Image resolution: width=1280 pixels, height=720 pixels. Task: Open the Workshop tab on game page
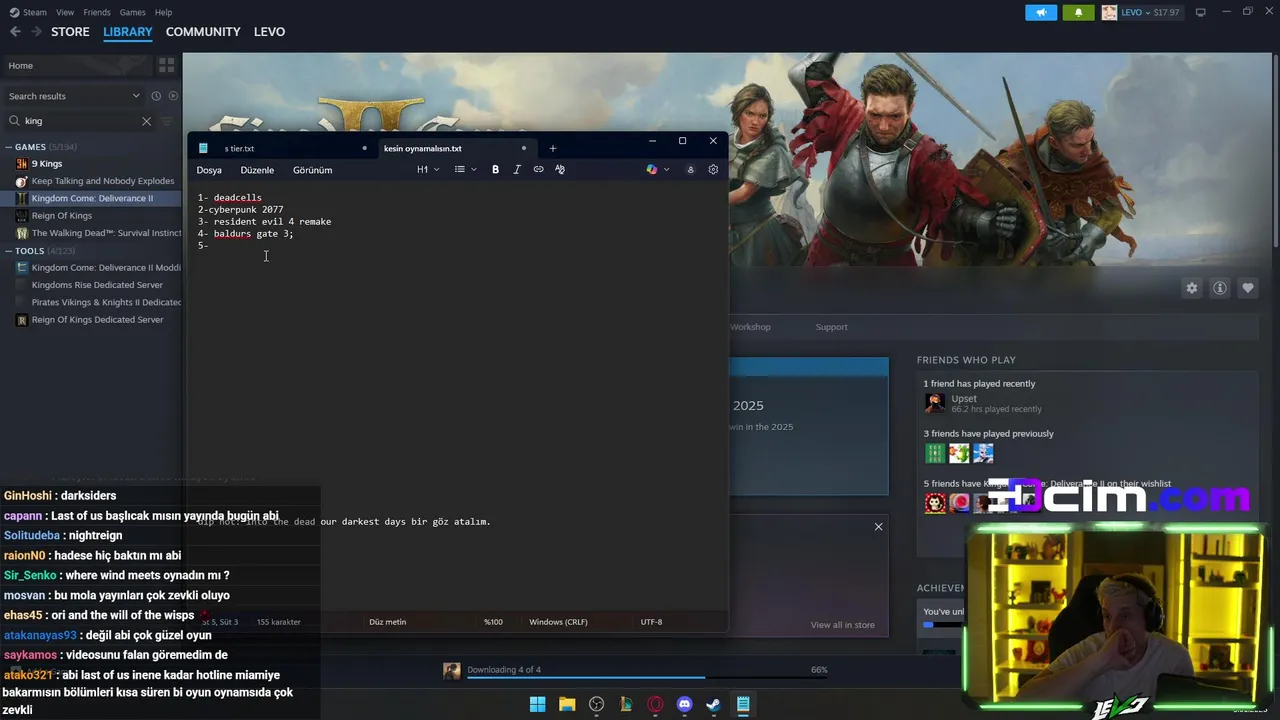point(750,327)
